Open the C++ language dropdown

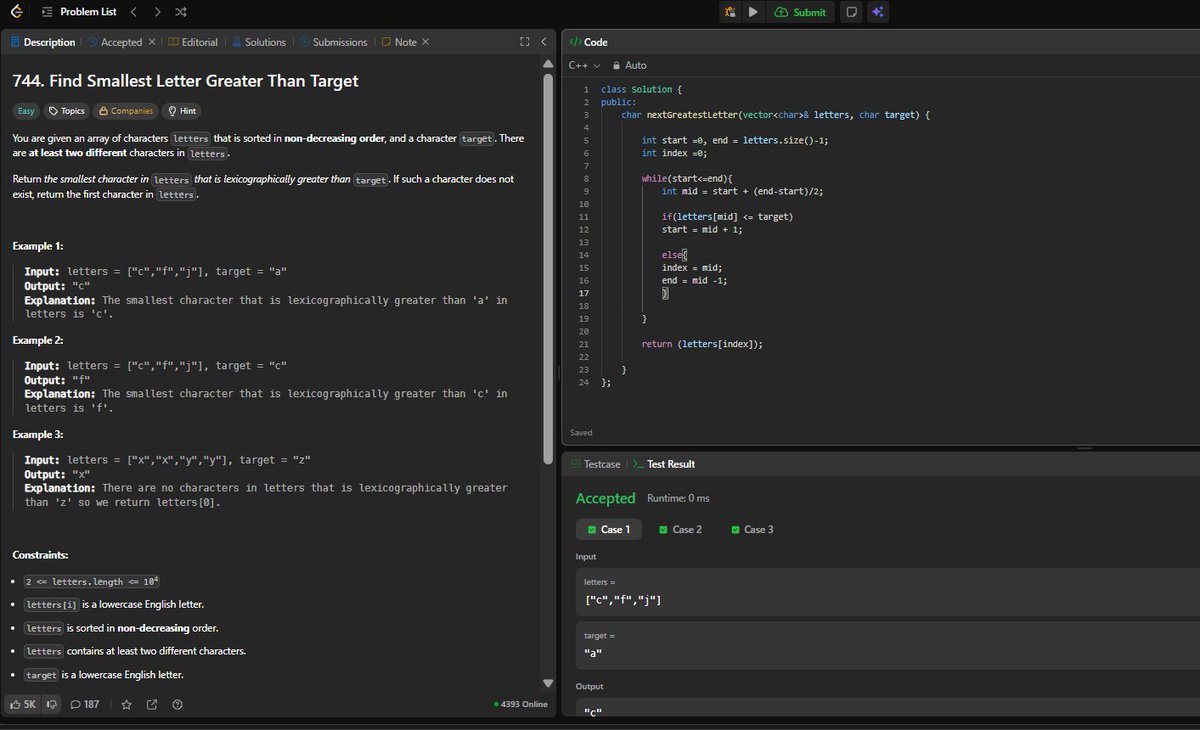[584, 65]
